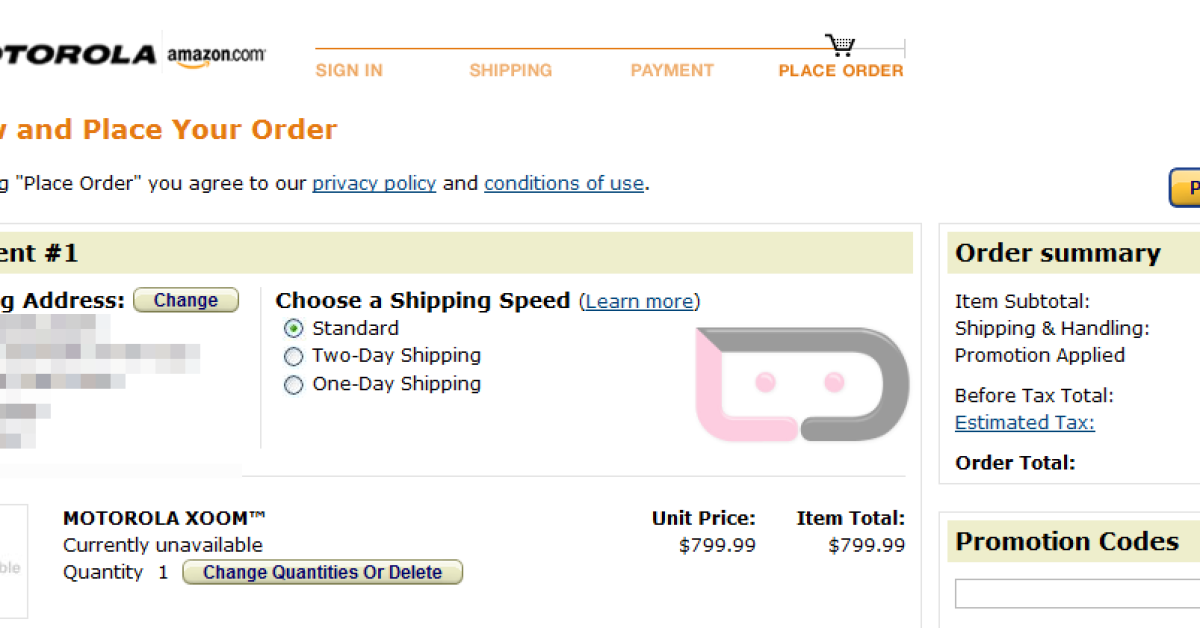Viewport: 1200px width, 628px height.
Task: Go to the SHIPPING step
Action: [x=510, y=71]
